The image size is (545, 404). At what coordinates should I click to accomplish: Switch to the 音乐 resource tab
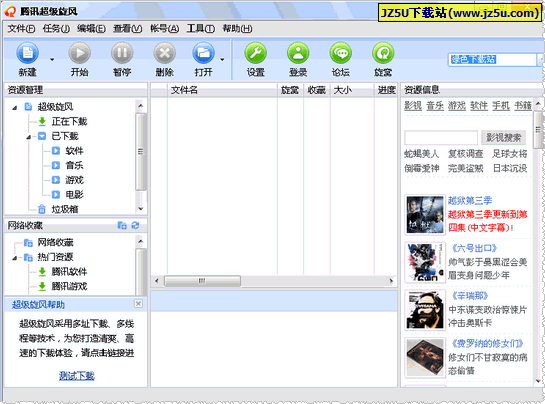point(435,106)
